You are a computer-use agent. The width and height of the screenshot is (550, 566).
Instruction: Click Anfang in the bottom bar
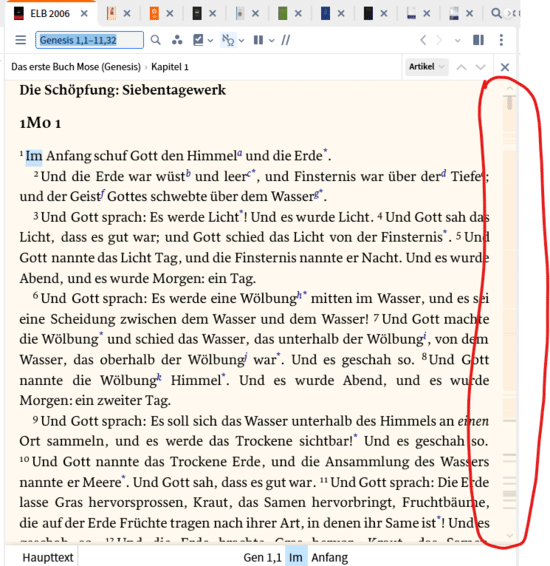pyautogui.click(x=329, y=557)
